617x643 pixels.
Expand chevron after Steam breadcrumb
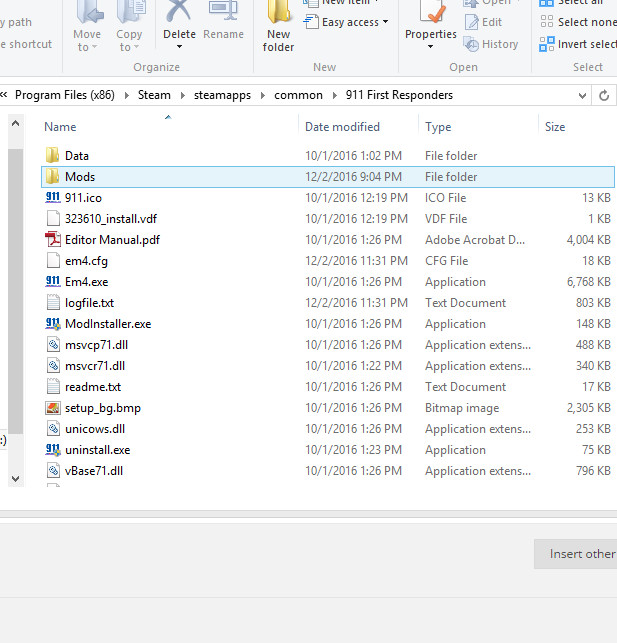point(182,96)
